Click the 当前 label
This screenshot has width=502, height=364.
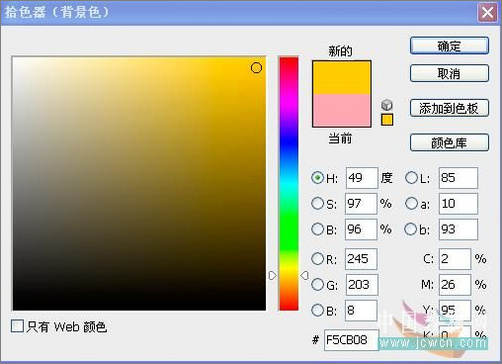coord(340,138)
